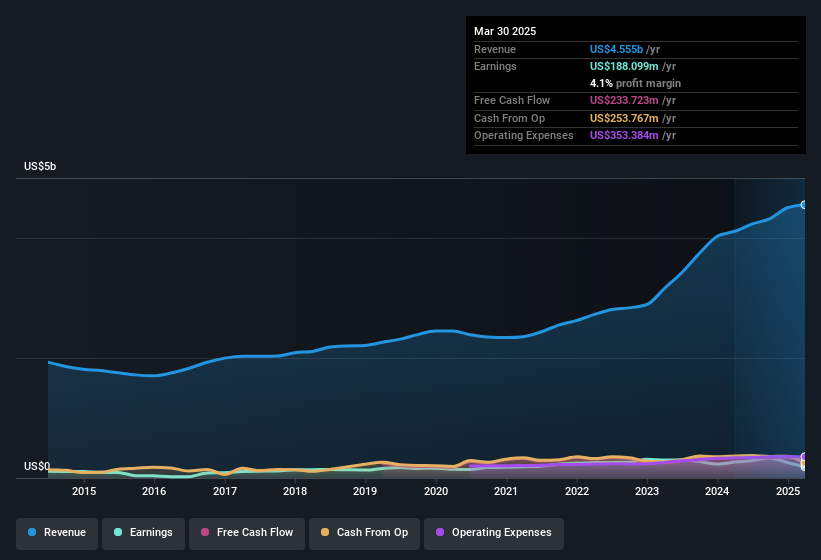Click the US$253.767m cash from op value
Image resolution: width=821 pixels, height=560 pixels.
(x=624, y=118)
